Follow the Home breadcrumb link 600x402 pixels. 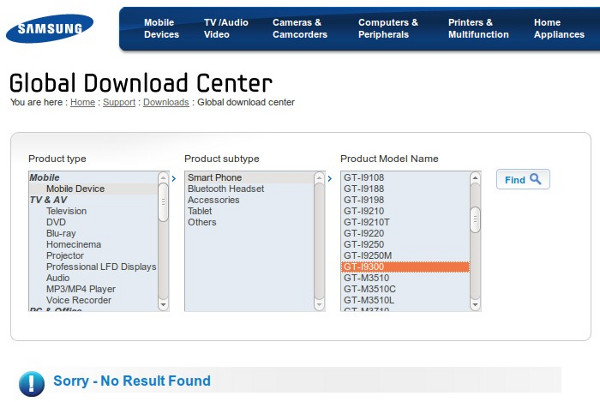83,102
